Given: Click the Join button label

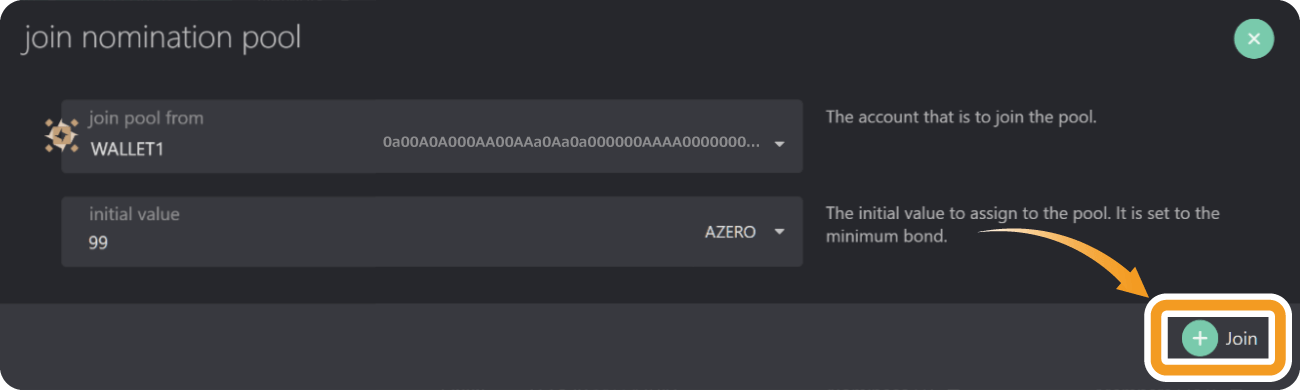Looking at the screenshot, I should pos(1241,339).
